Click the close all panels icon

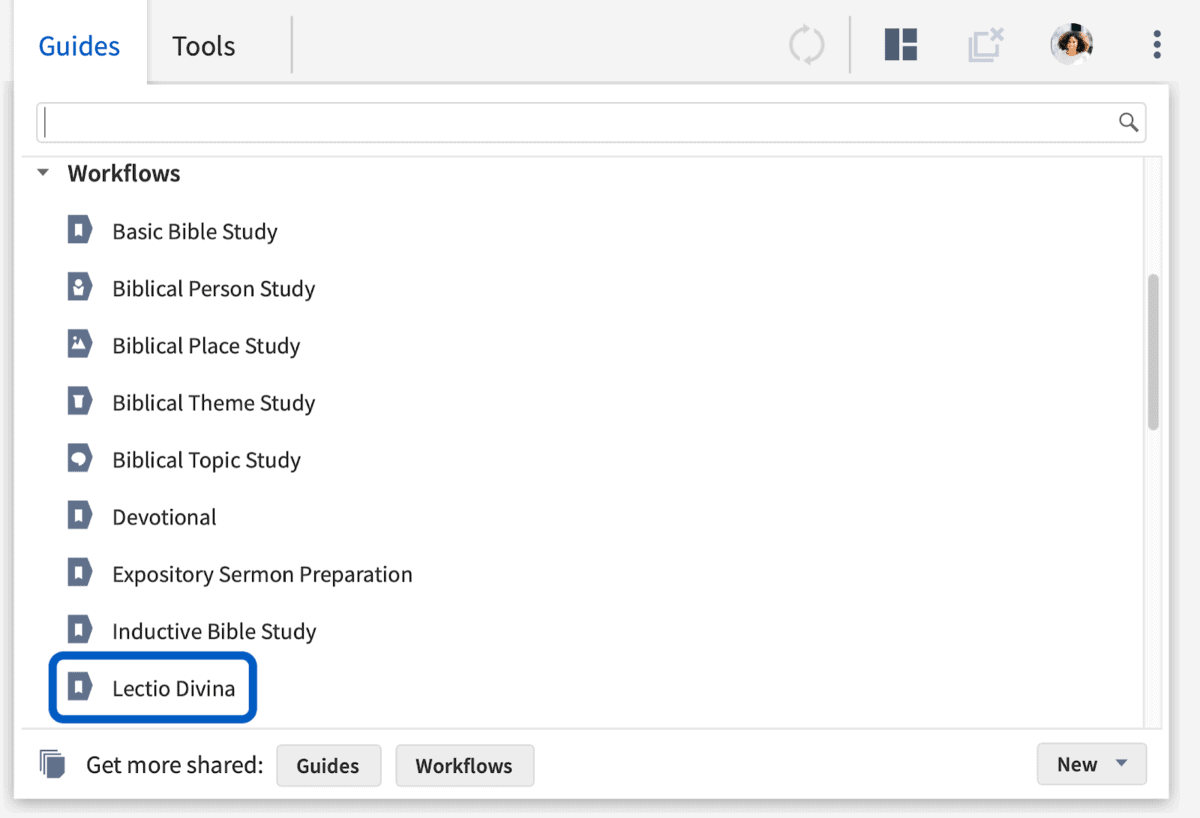click(x=985, y=45)
